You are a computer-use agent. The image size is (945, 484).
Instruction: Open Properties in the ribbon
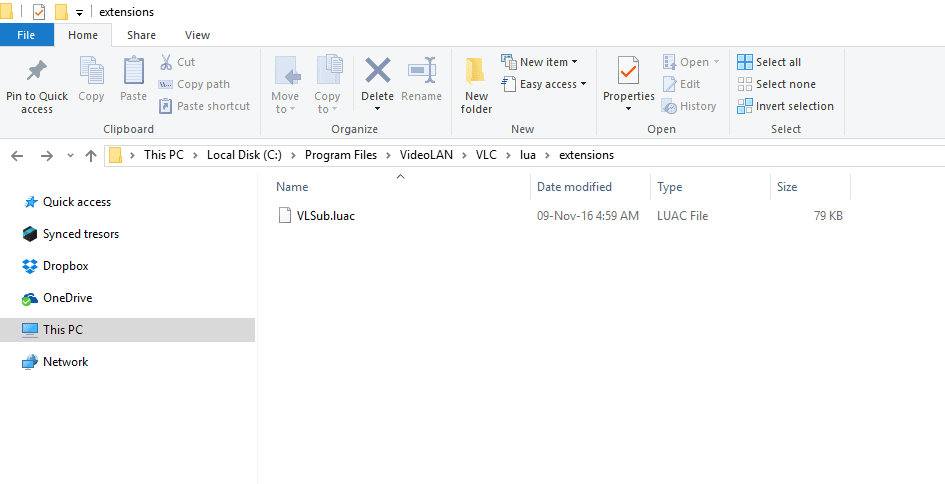pos(628,72)
